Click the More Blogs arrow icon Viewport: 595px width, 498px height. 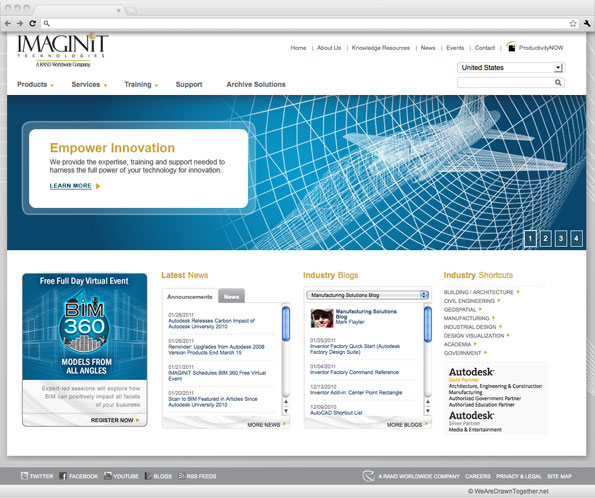point(426,424)
